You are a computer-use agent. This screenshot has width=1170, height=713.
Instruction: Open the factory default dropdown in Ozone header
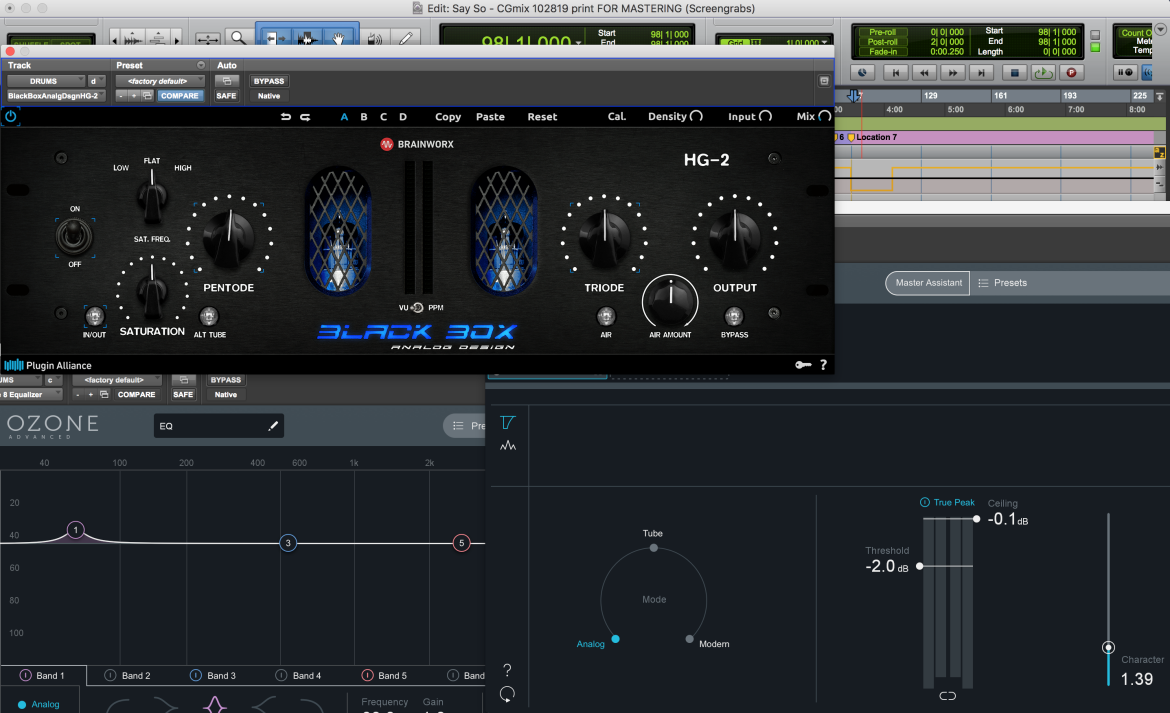click(x=116, y=380)
